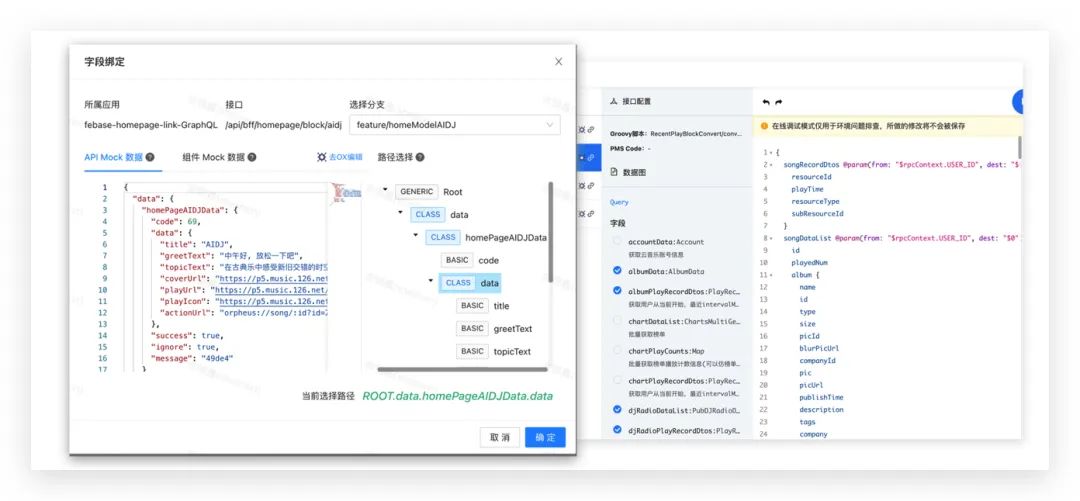Open the 选择分支 feature/homeModelAIDJ dropdown

click(455, 125)
